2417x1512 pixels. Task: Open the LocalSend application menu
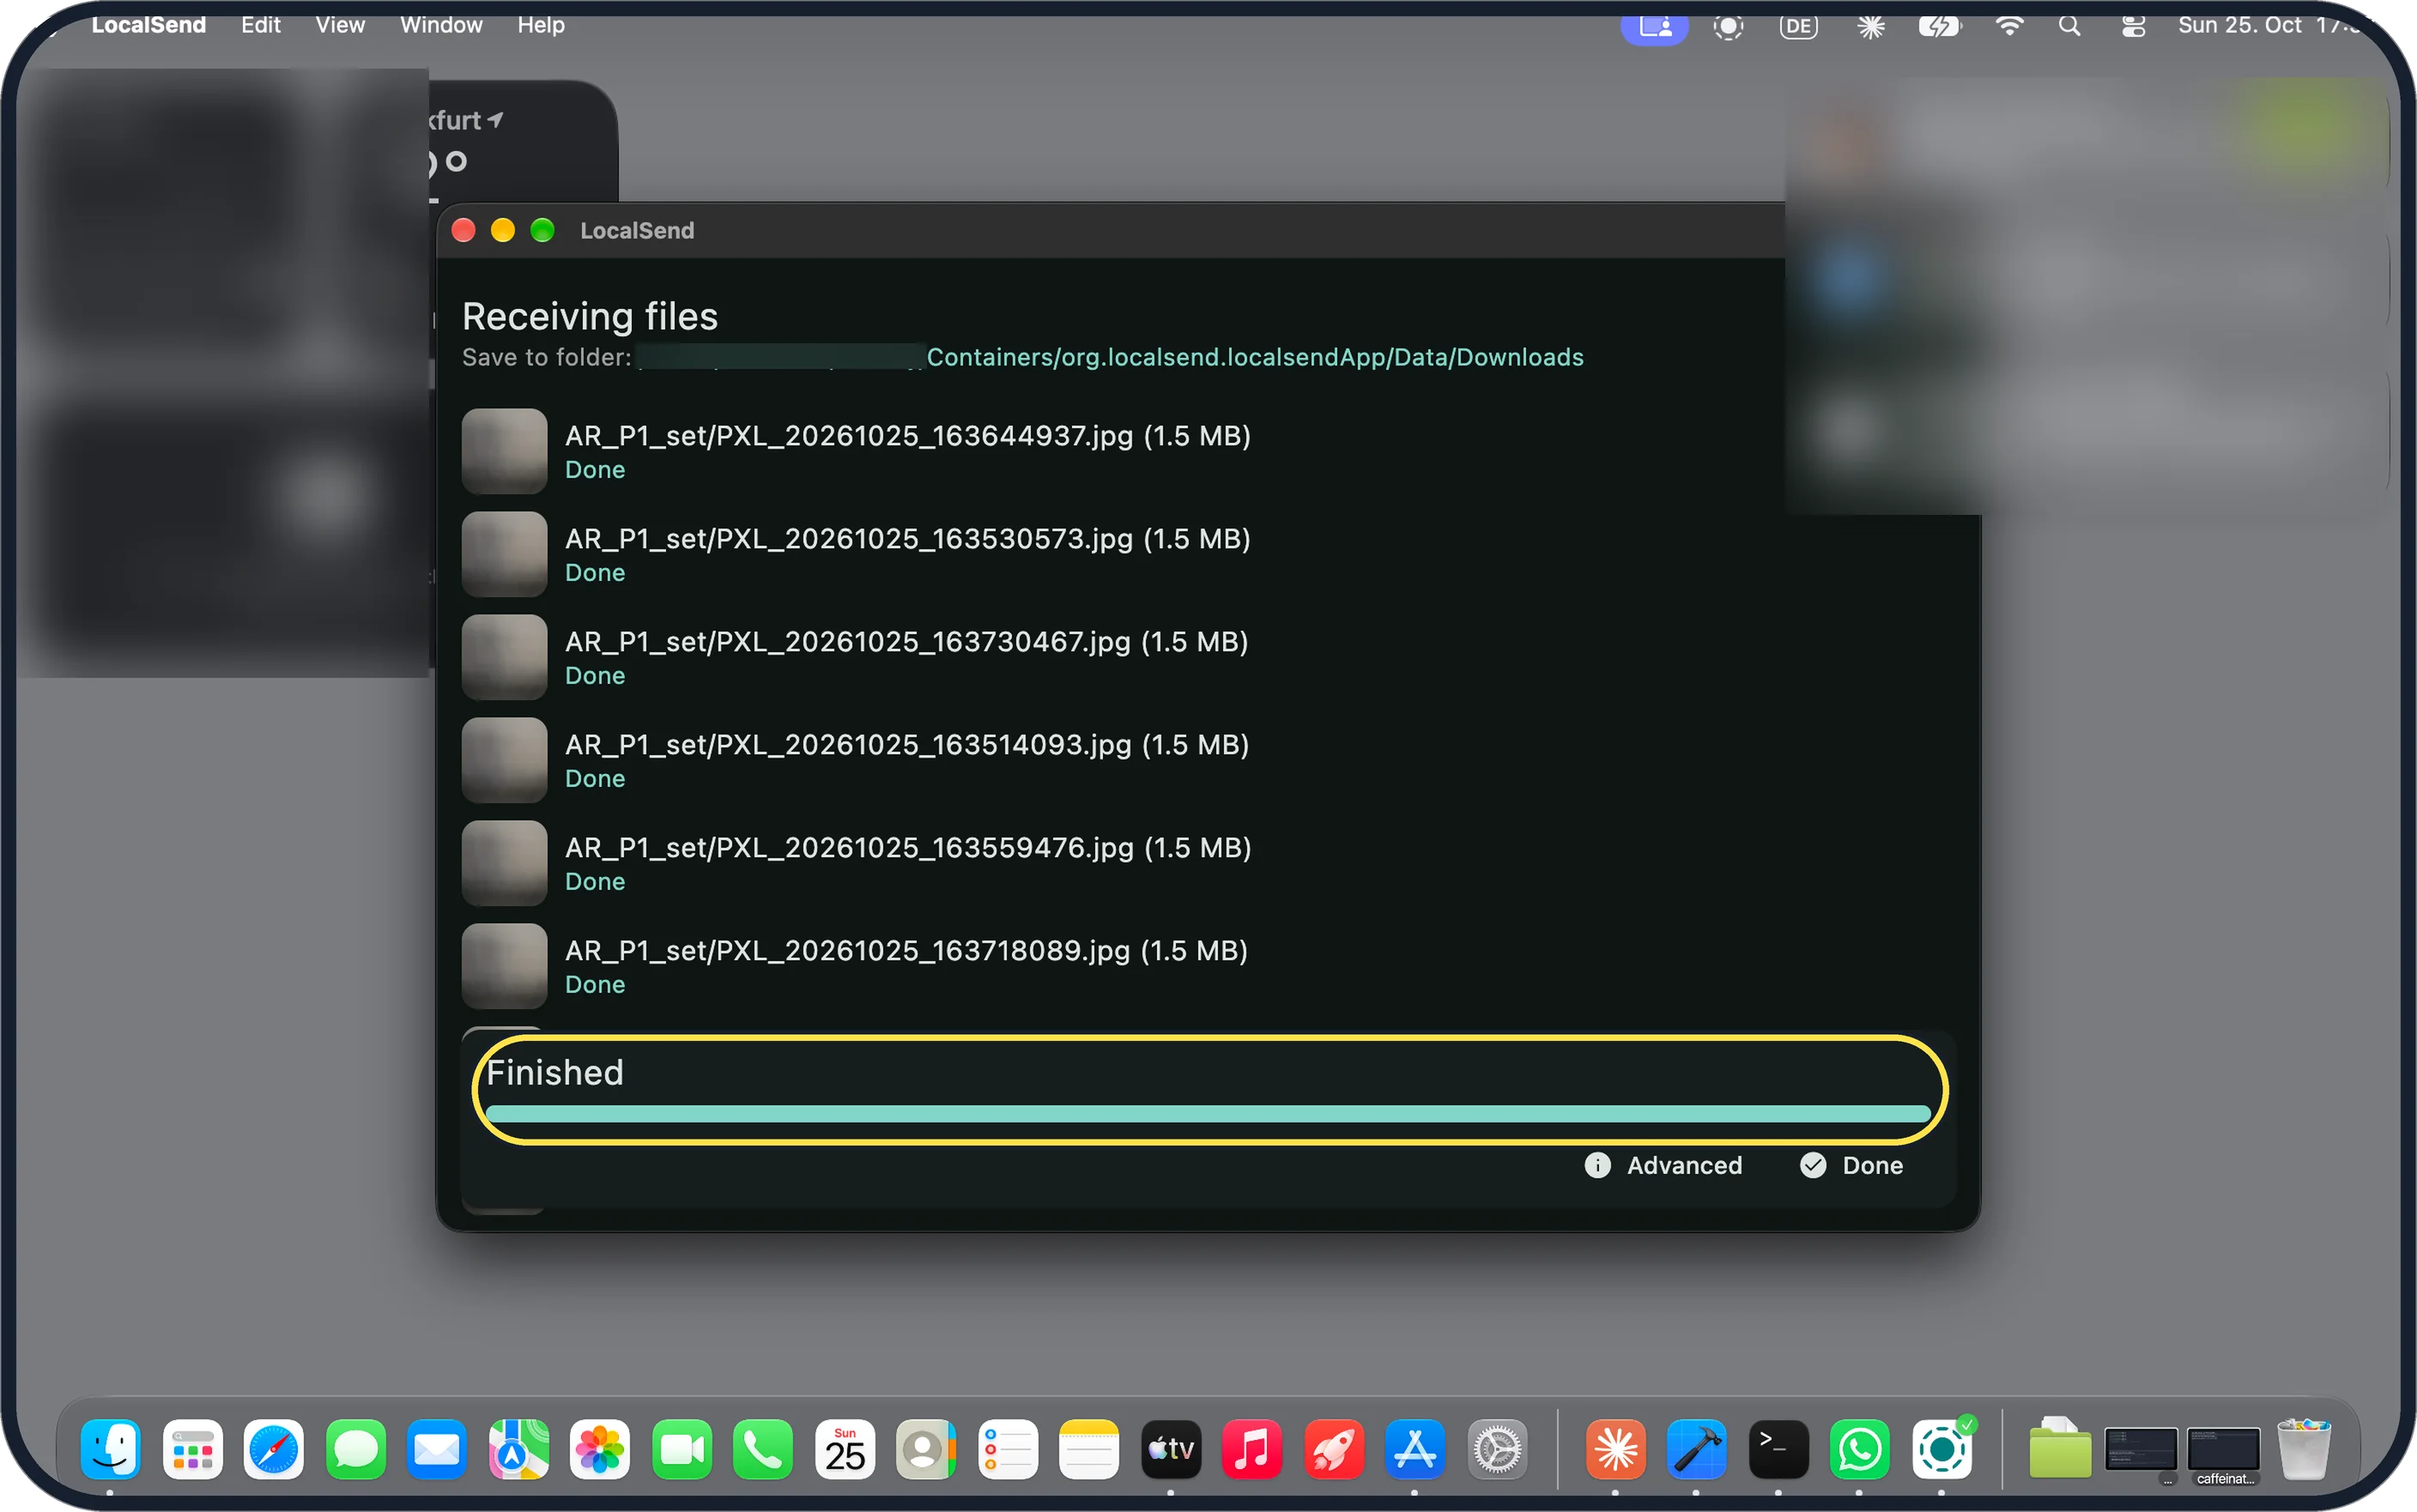[149, 25]
